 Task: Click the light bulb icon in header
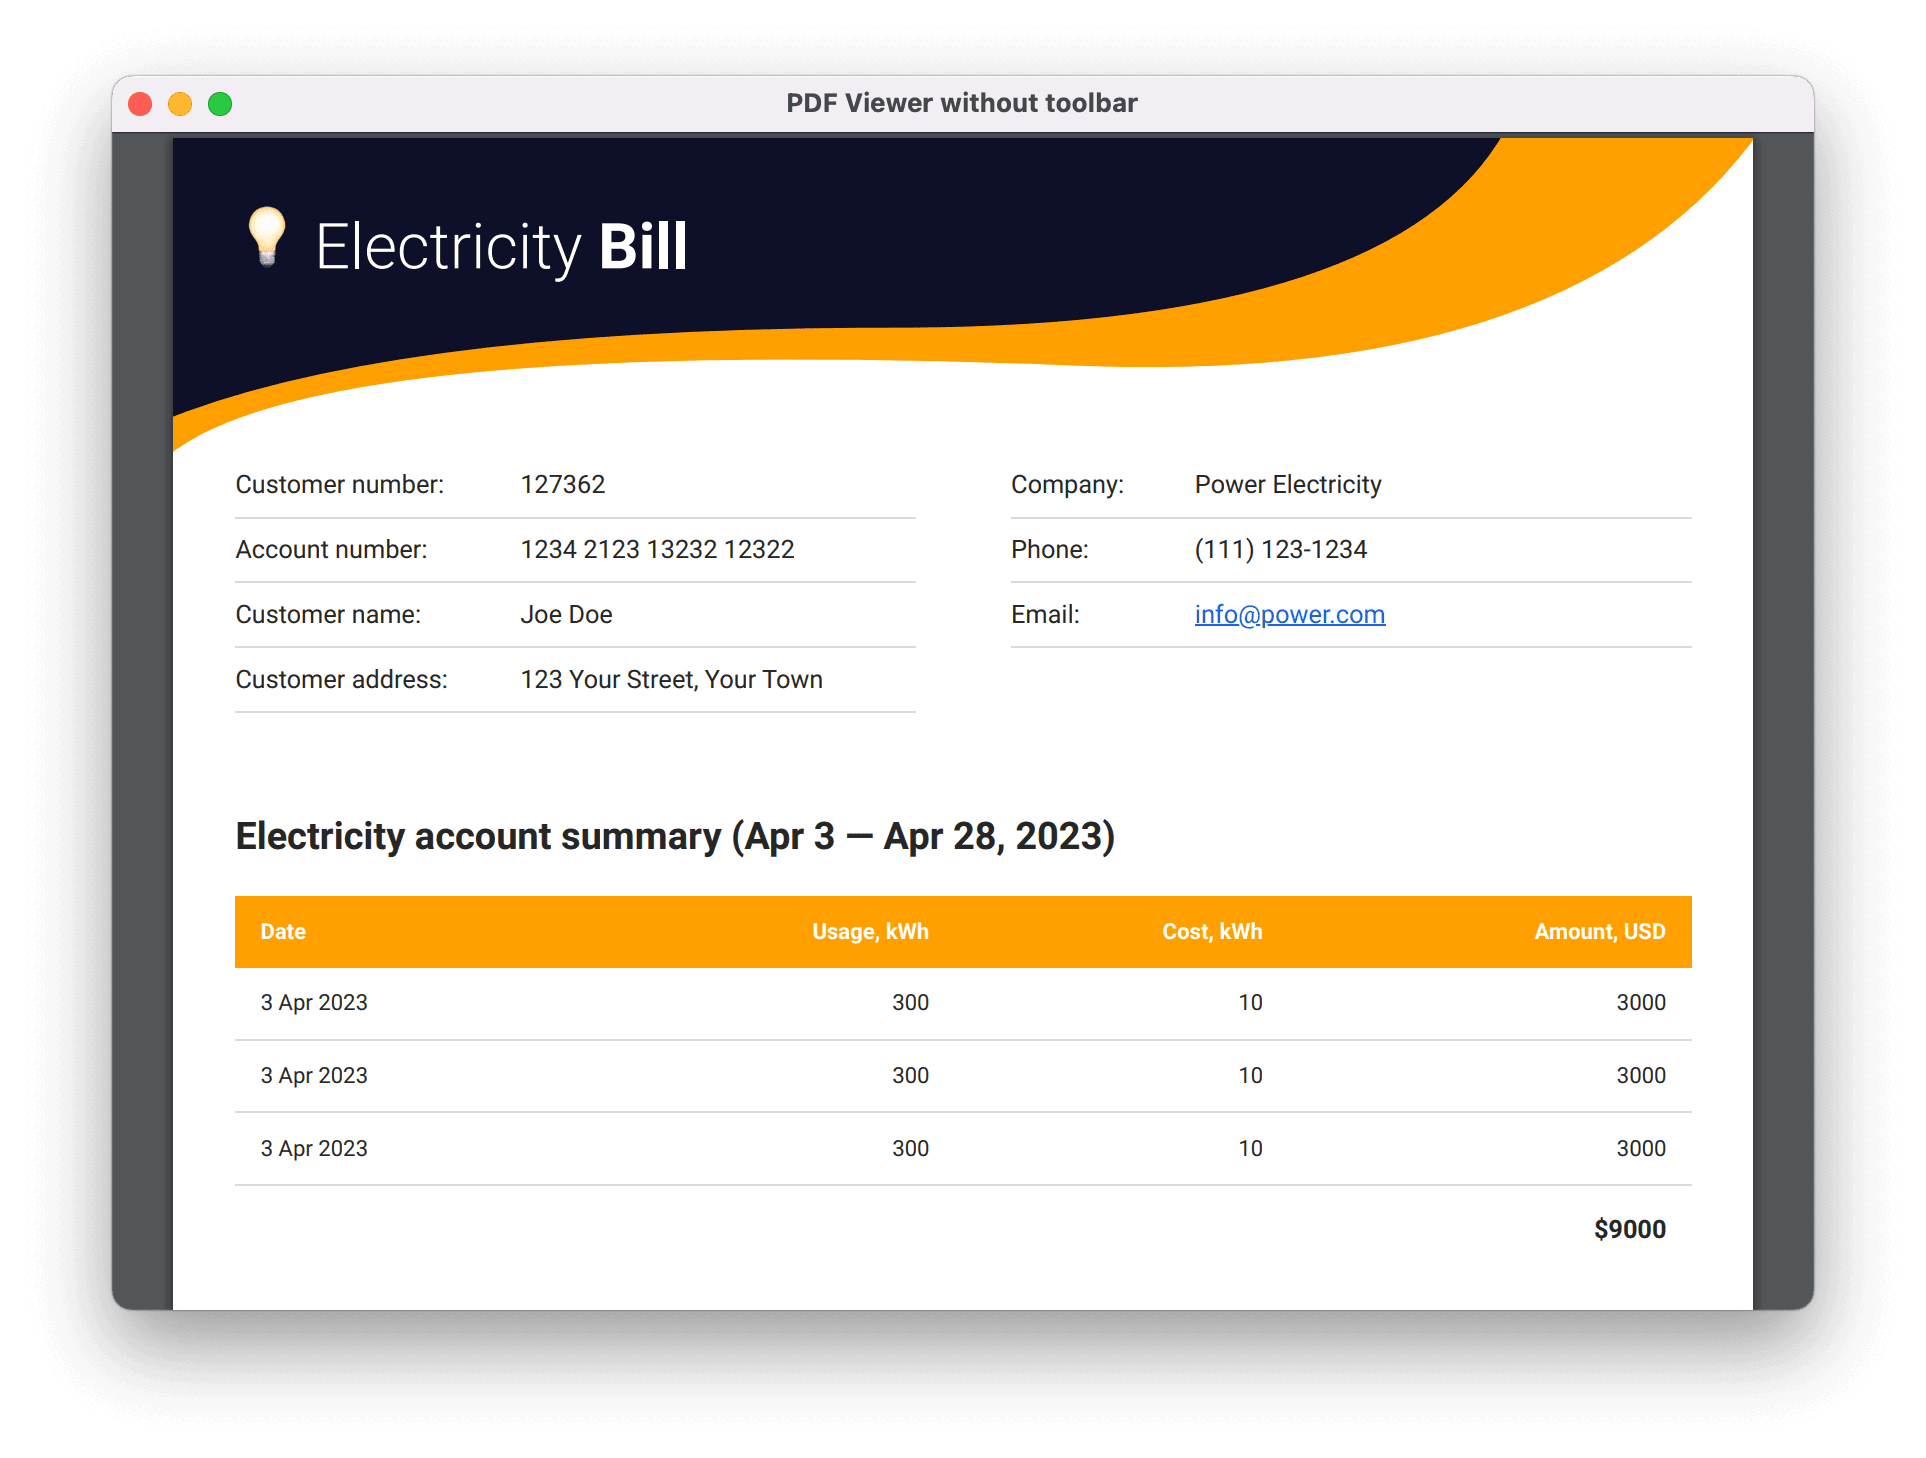coord(267,236)
